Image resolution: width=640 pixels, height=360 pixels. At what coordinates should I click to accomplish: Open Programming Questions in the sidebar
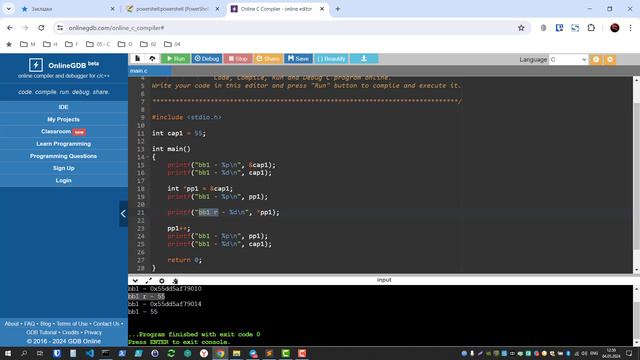(63, 156)
